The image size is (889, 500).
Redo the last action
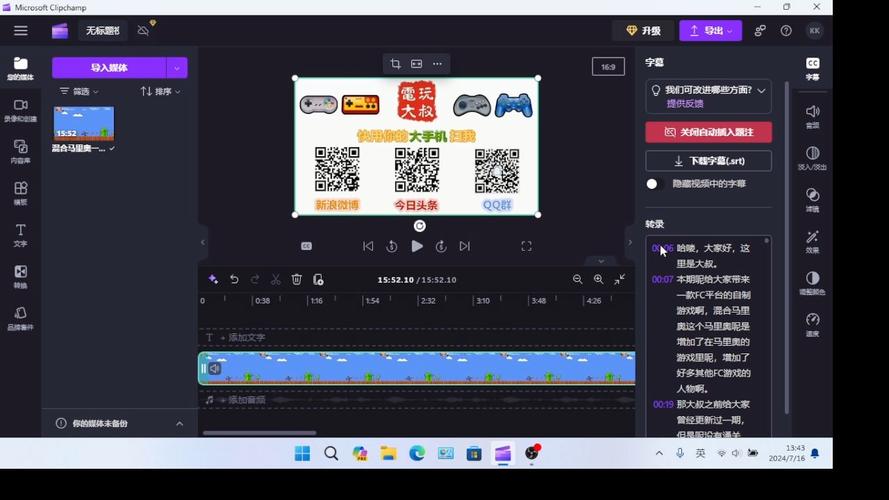click(255, 279)
